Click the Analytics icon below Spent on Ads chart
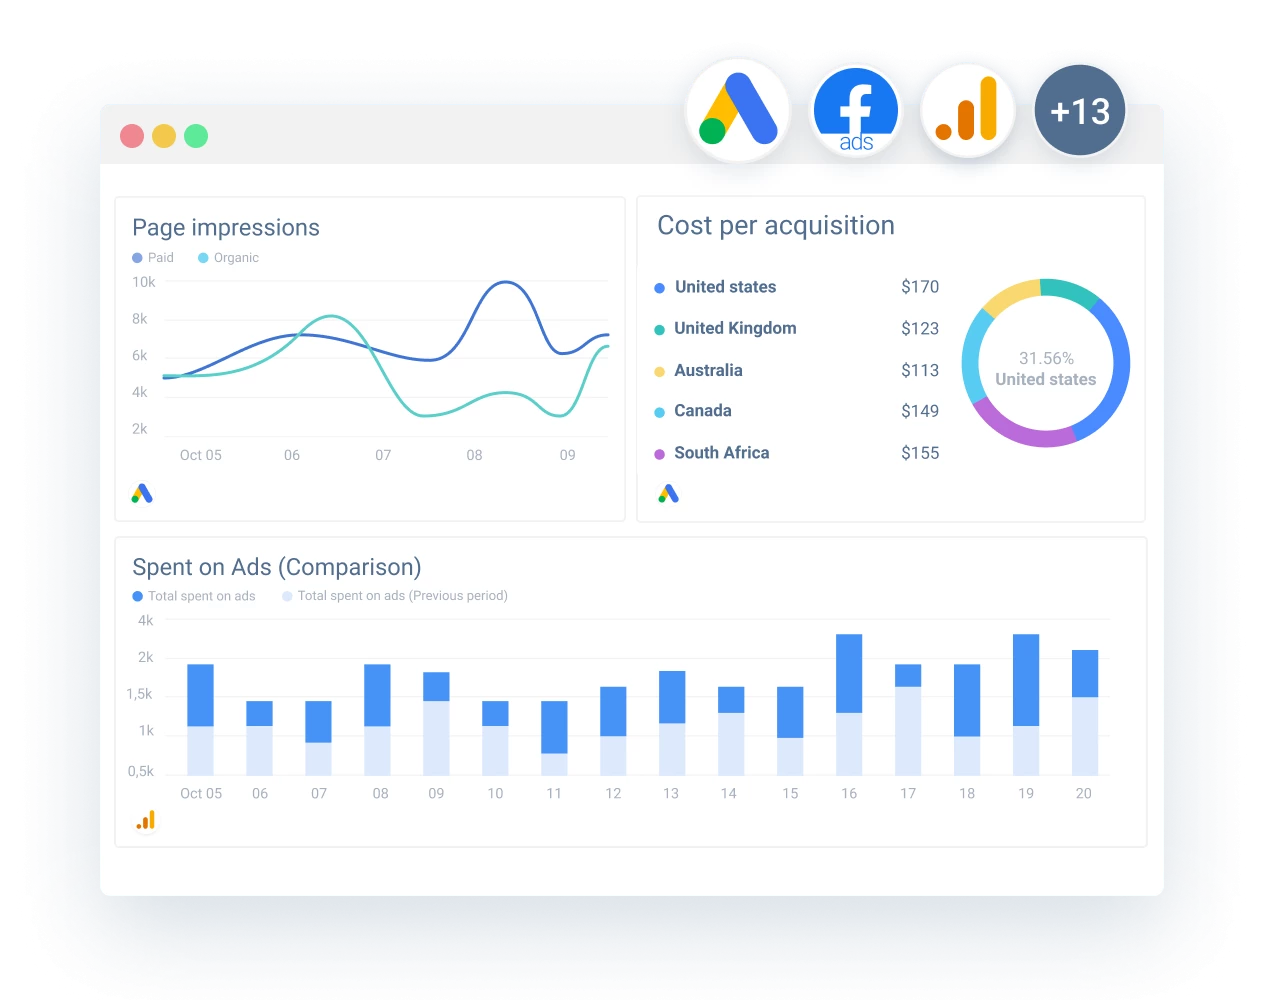 tap(146, 819)
